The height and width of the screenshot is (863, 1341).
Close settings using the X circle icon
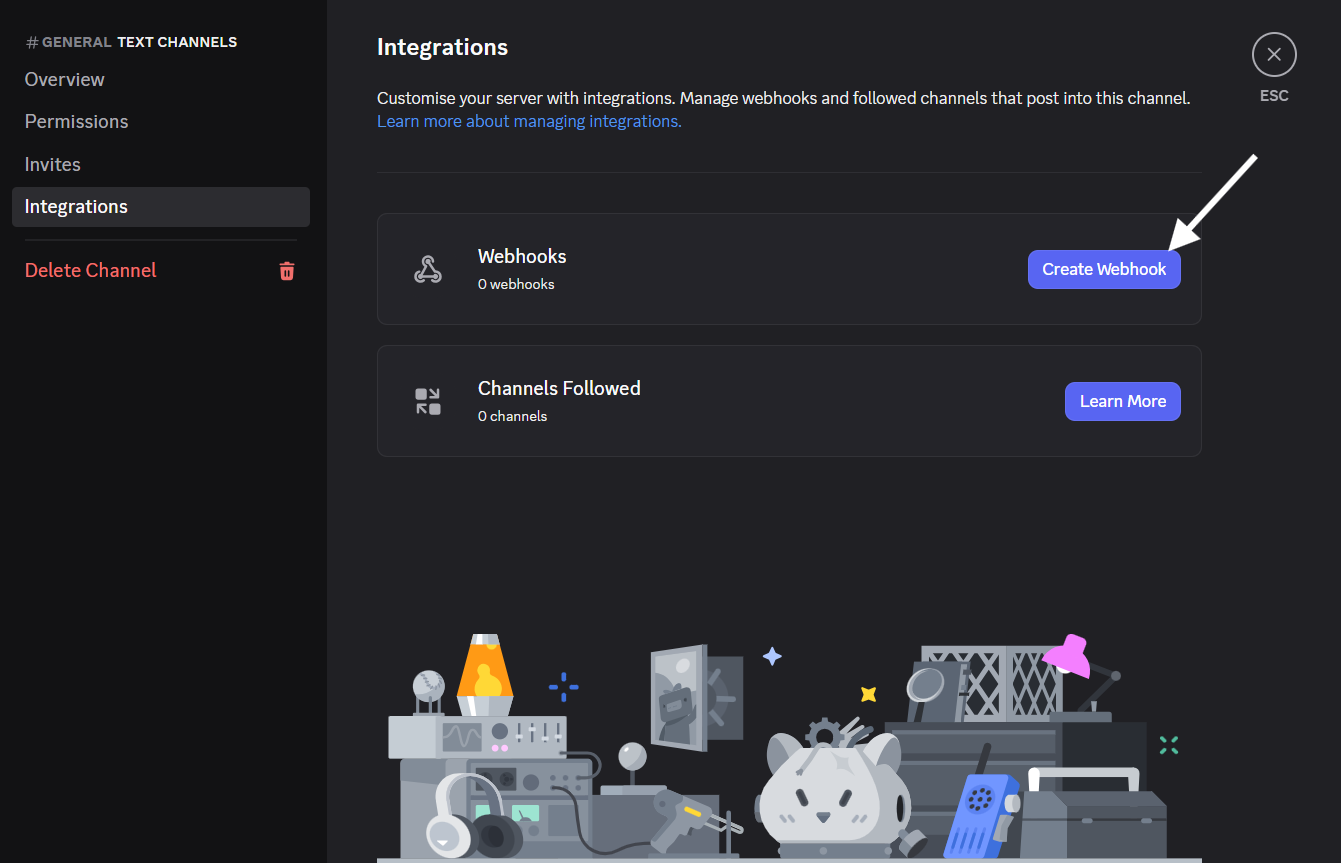[x=1274, y=54]
